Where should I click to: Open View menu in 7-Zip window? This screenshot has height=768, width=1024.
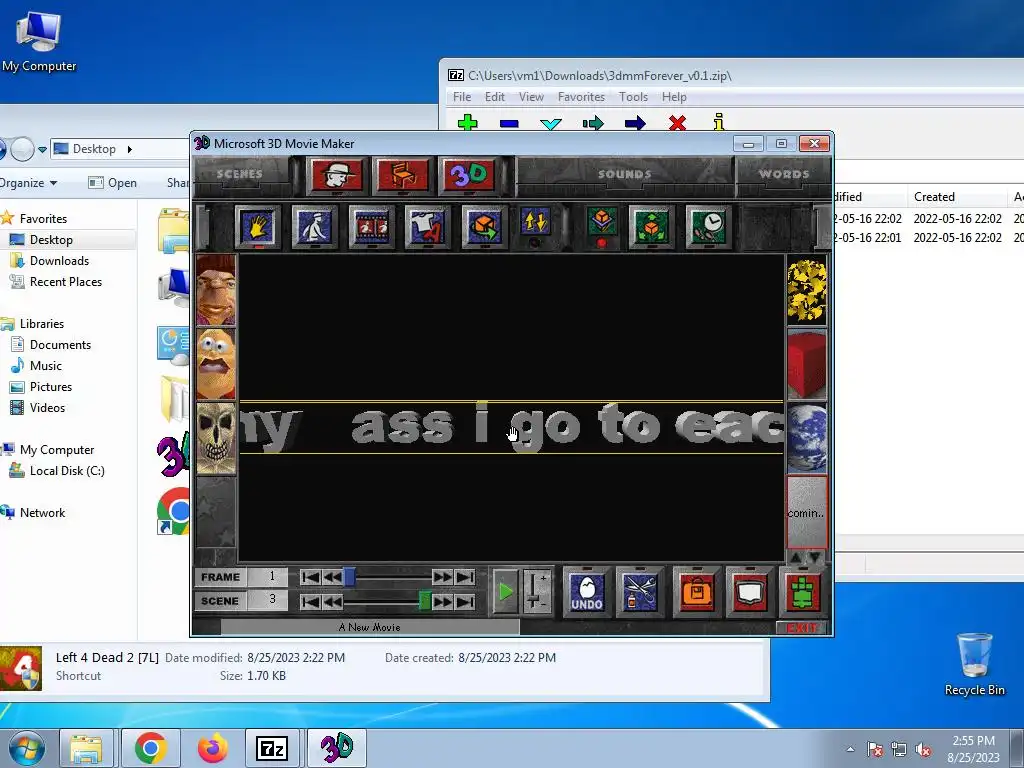point(531,97)
